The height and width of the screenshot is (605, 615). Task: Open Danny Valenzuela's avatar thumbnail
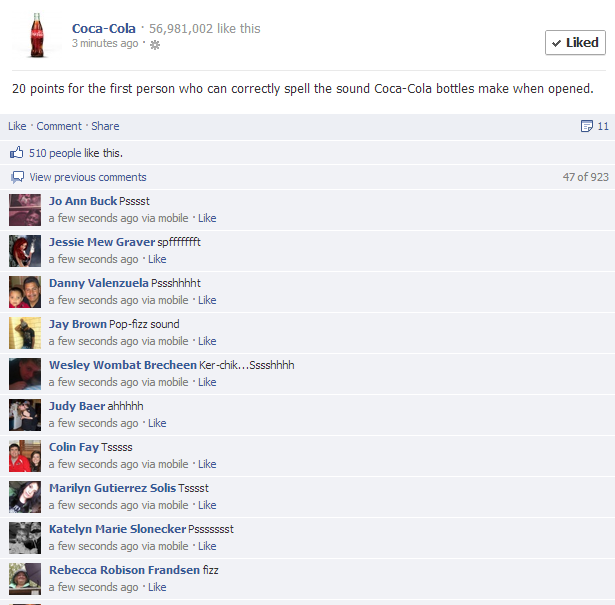coord(25,292)
